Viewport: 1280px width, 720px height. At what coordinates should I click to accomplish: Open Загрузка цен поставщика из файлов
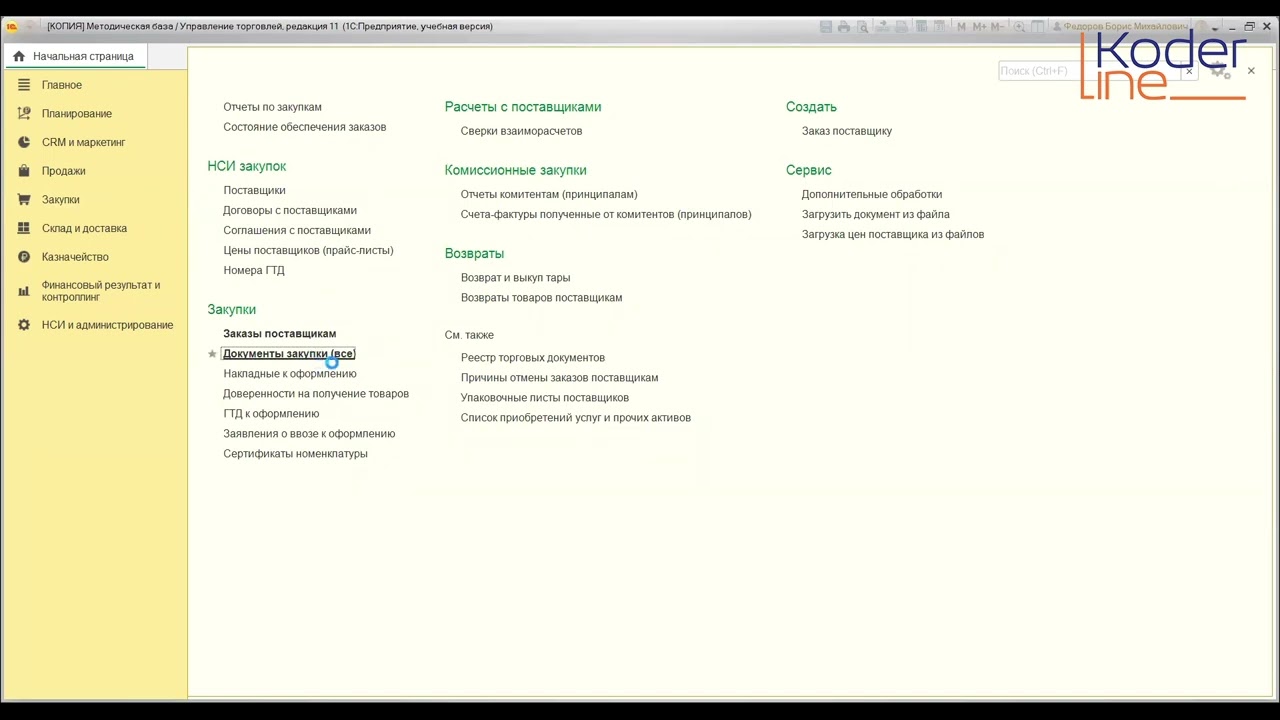[x=893, y=234]
